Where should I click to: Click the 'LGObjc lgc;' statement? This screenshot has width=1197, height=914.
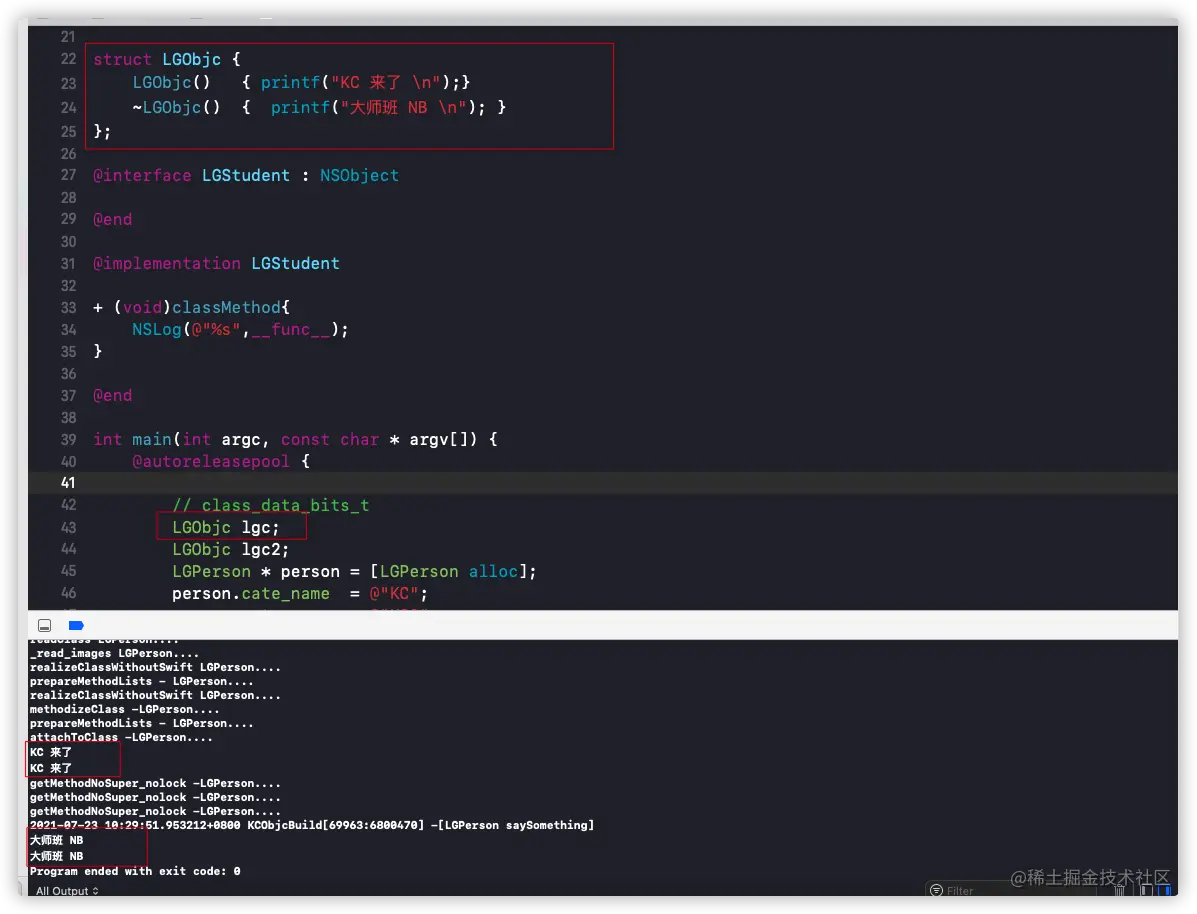pyautogui.click(x=226, y=528)
